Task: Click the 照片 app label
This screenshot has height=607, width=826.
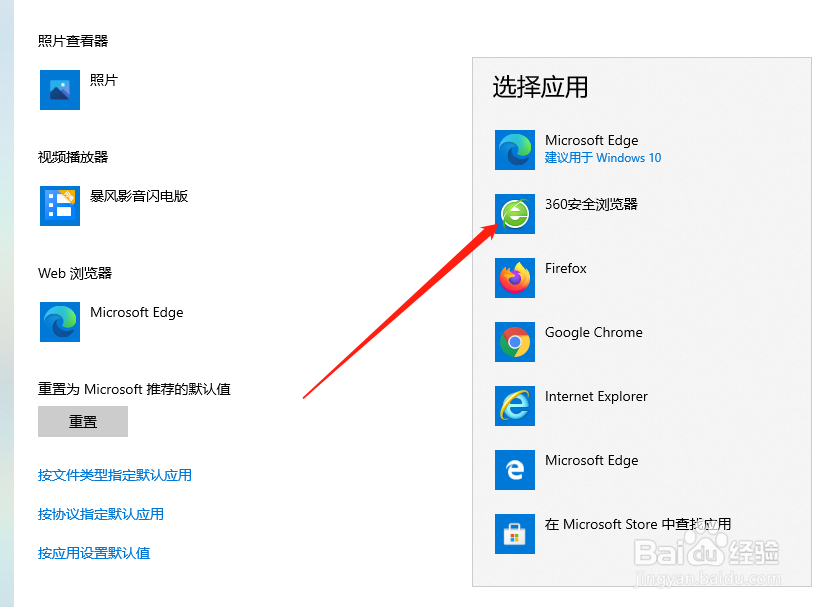Action: tap(104, 80)
